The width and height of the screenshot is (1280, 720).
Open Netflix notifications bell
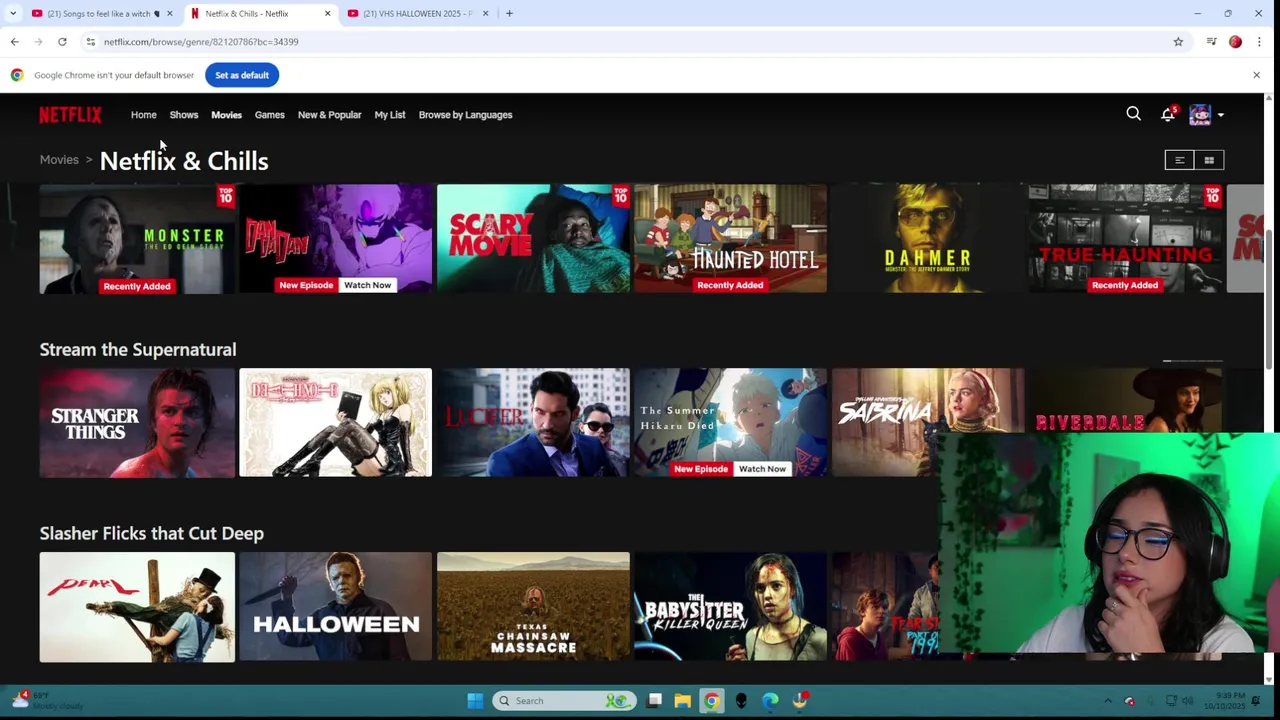tap(1167, 114)
